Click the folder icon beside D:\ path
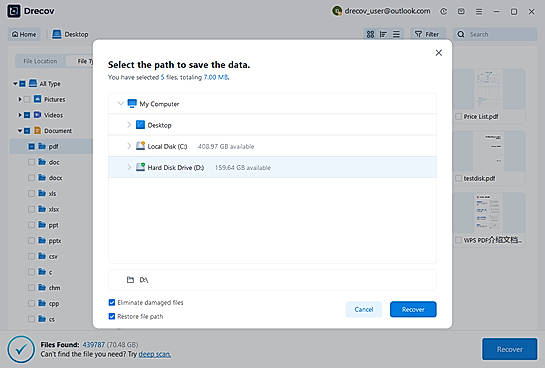Screen dimensions: 545x368 click(x=130, y=280)
